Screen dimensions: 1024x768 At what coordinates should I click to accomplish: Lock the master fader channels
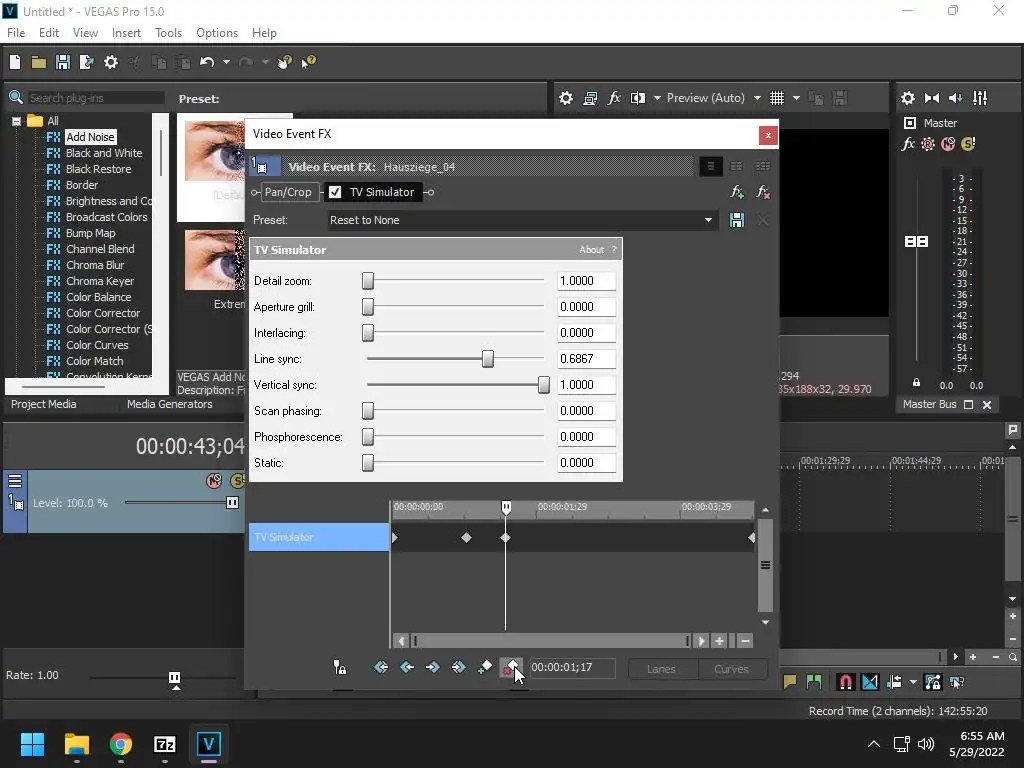tap(916, 383)
